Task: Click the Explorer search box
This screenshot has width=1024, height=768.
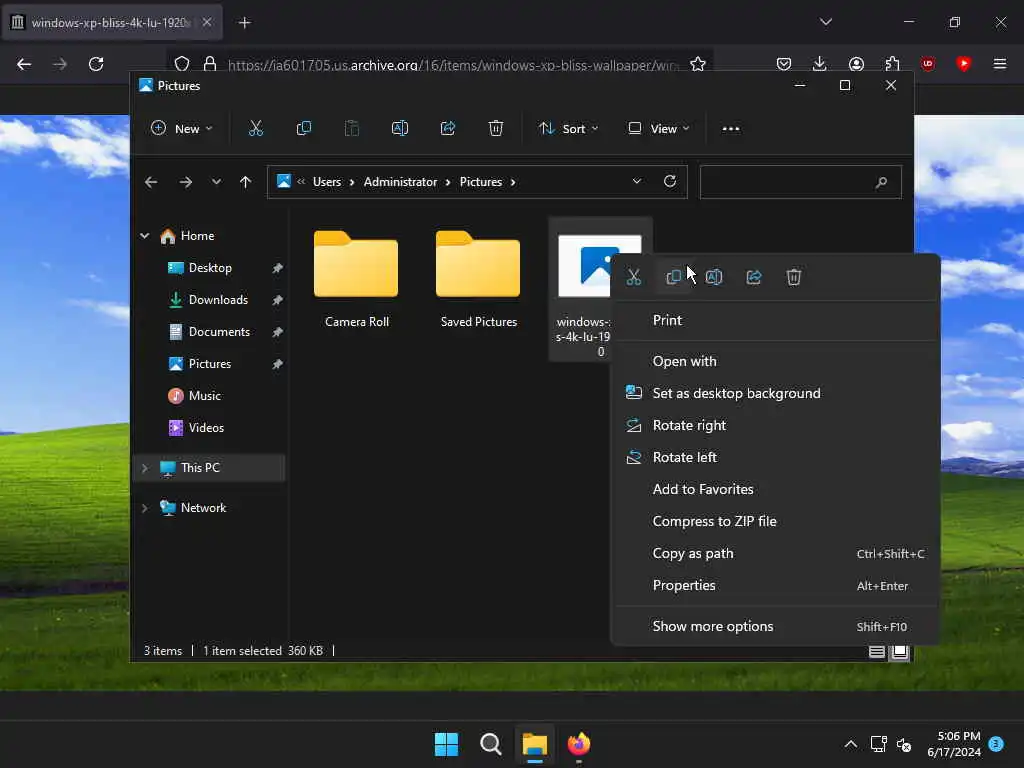Action: [800, 182]
